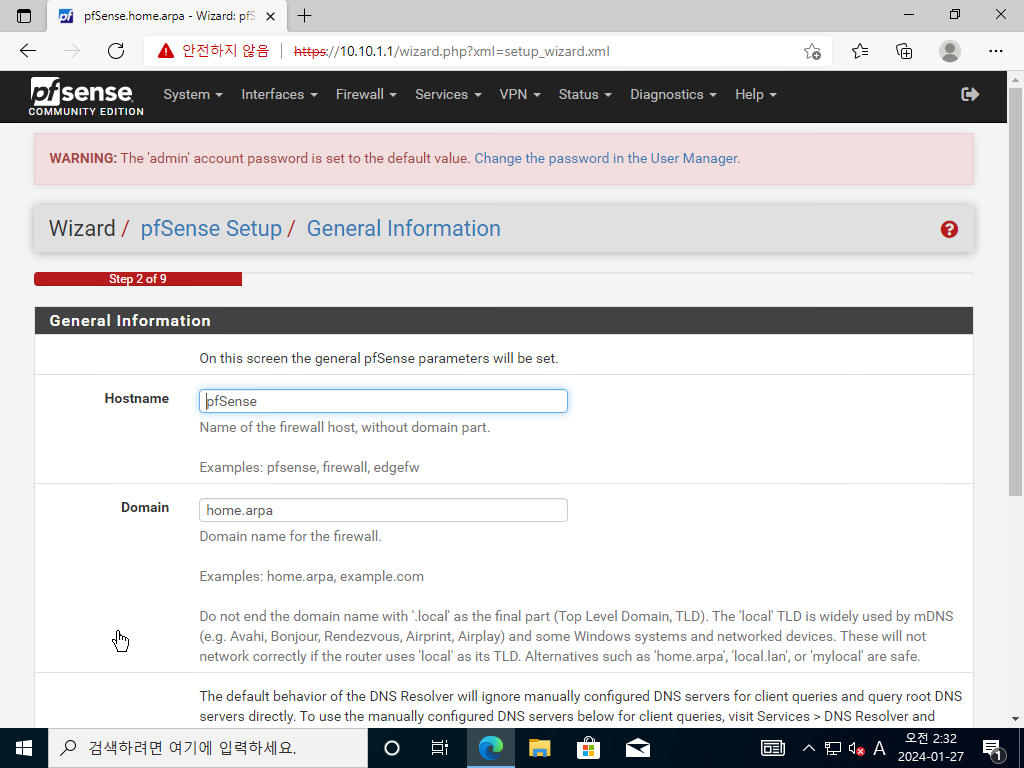Open the Windows Start menu
Screen dimensions: 1024x768
(24, 748)
